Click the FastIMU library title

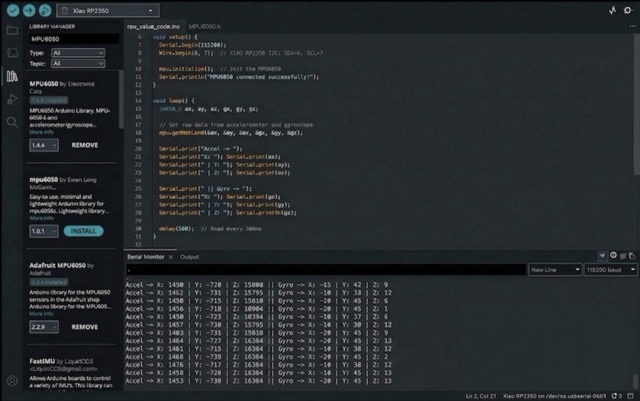click(x=42, y=361)
